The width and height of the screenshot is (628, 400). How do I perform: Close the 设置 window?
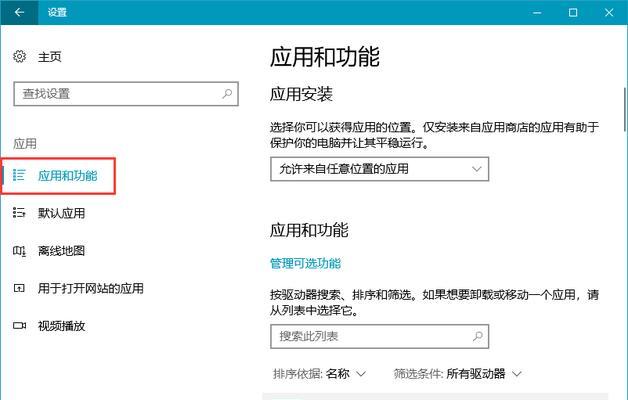click(x=609, y=13)
